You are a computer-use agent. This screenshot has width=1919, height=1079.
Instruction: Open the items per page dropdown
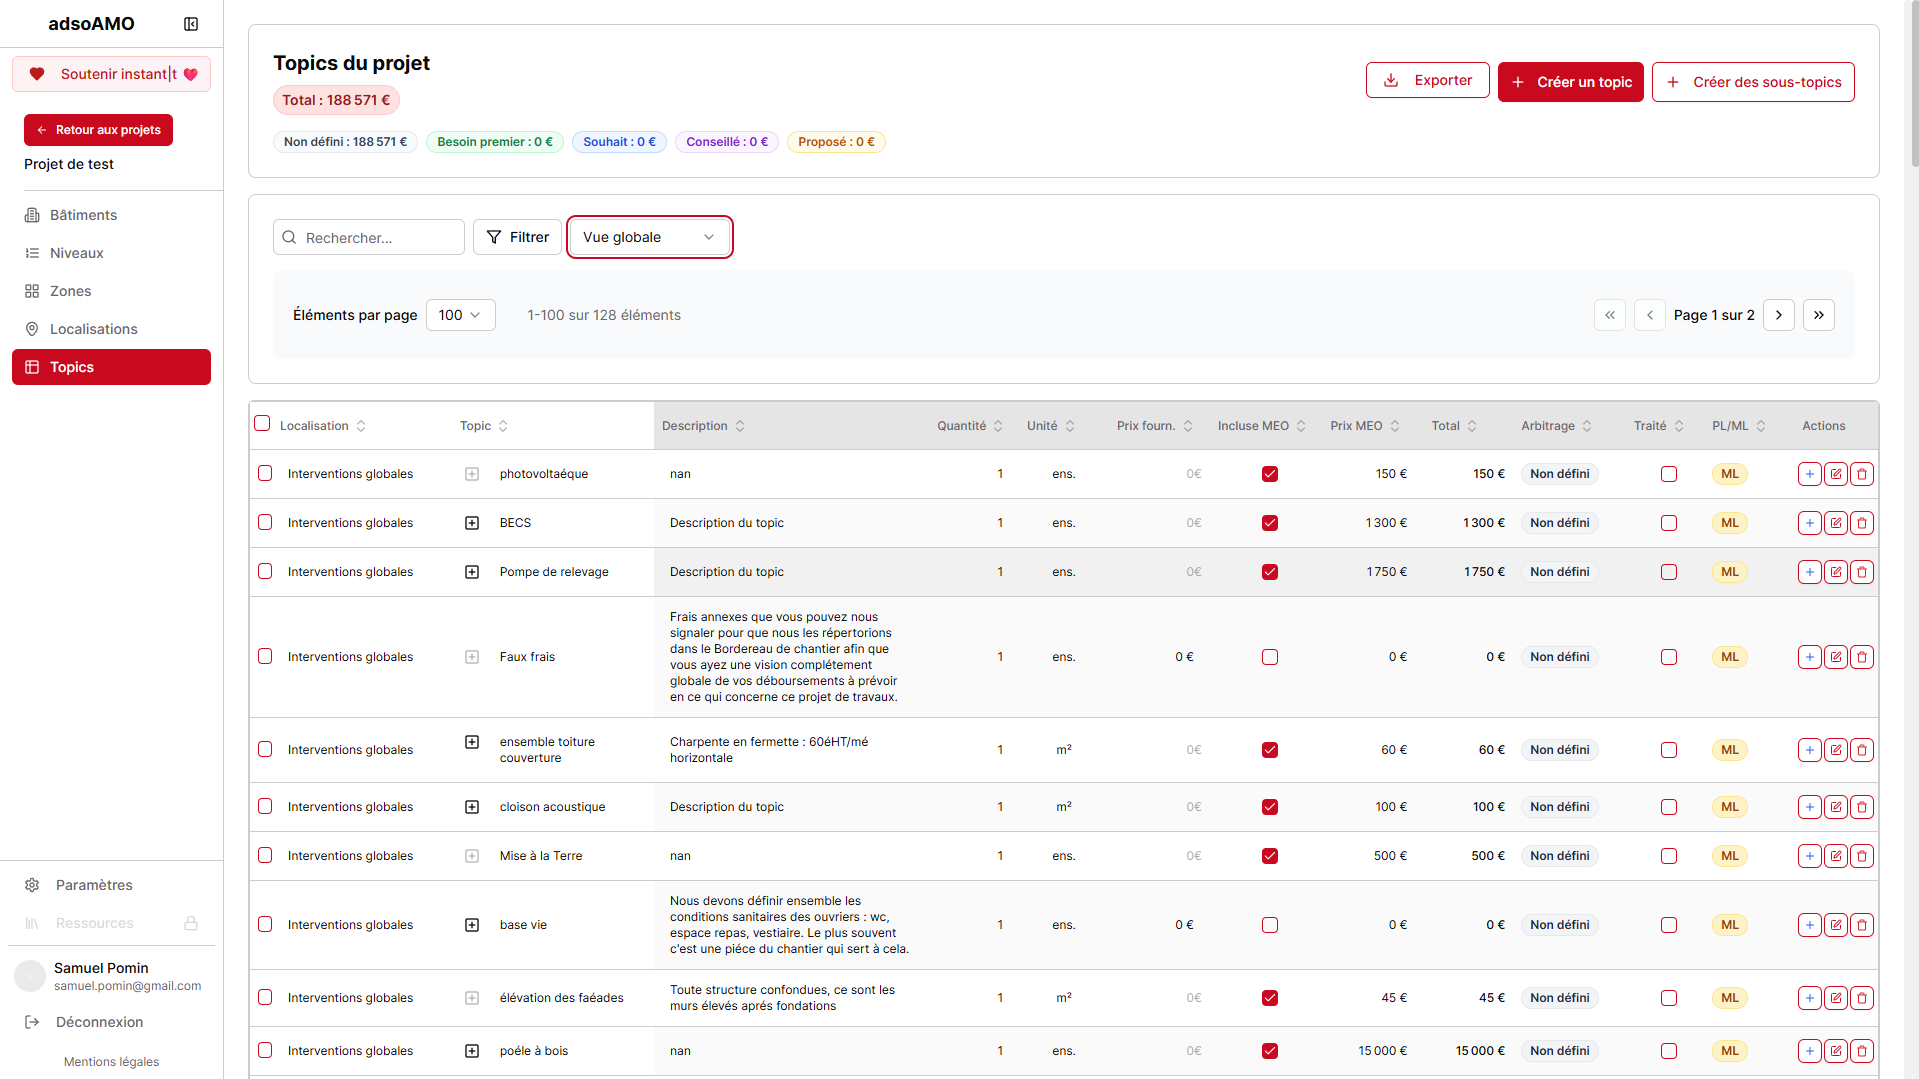460,315
